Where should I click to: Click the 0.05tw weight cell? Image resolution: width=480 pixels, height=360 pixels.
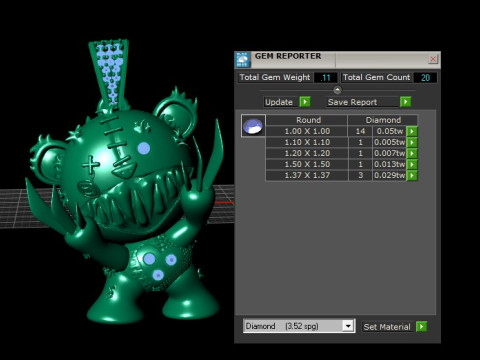[x=389, y=131]
